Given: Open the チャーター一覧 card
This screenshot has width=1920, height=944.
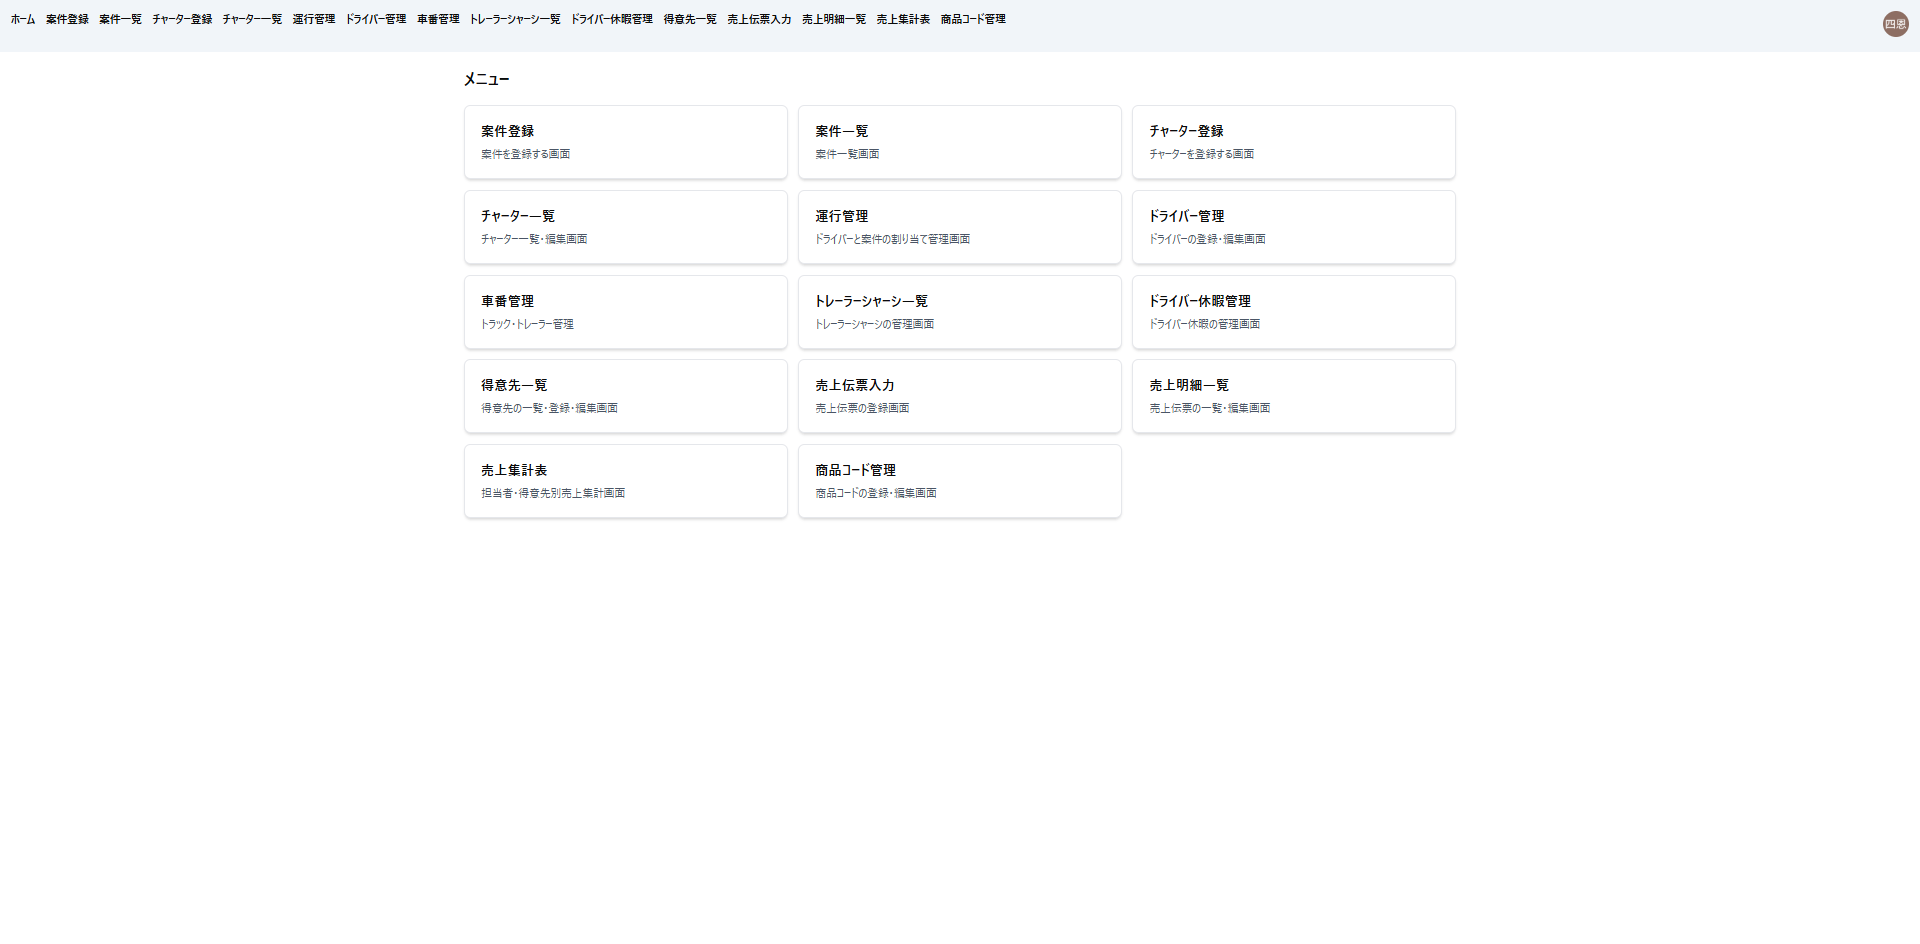Looking at the screenshot, I should coord(625,227).
